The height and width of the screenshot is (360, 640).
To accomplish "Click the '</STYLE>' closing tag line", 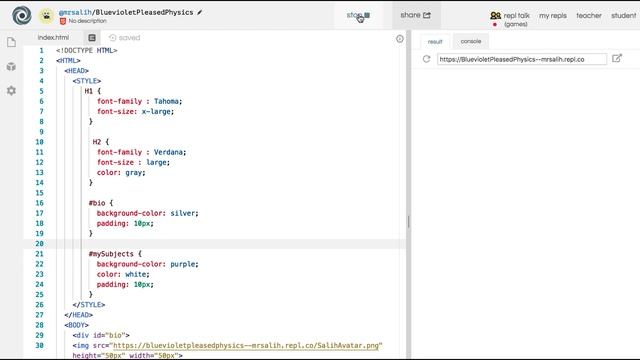I will click(89, 305).
